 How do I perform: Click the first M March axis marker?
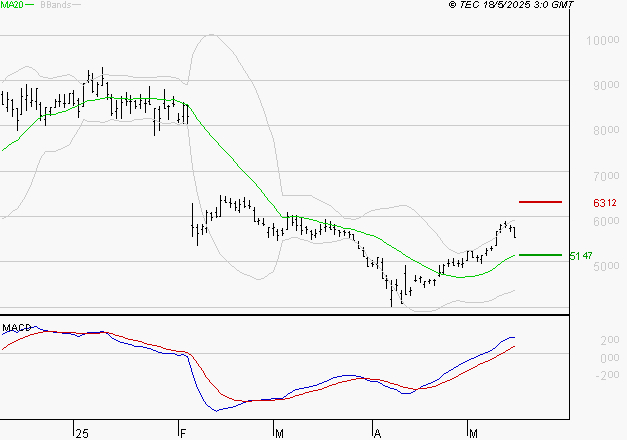tap(277, 432)
